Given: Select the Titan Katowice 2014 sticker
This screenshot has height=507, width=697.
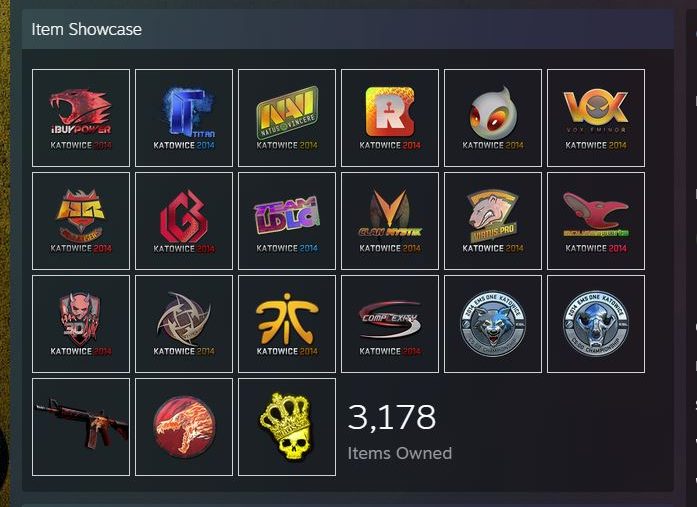Looking at the screenshot, I should pos(184,118).
